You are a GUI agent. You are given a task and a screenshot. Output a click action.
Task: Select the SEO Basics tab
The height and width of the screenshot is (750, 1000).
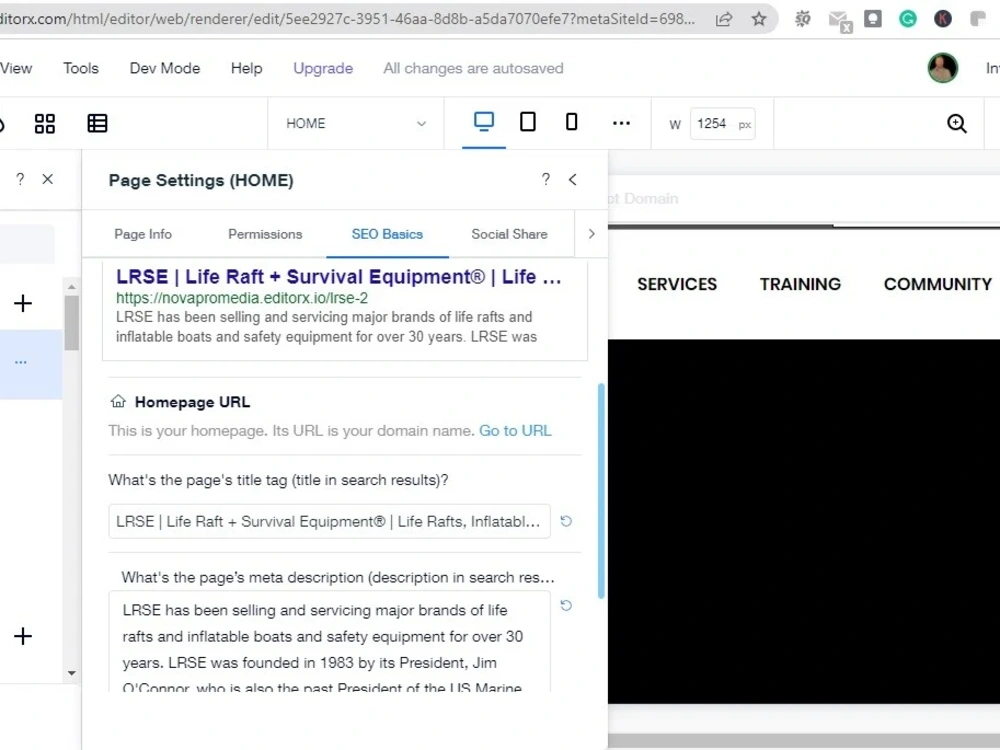coord(387,234)
